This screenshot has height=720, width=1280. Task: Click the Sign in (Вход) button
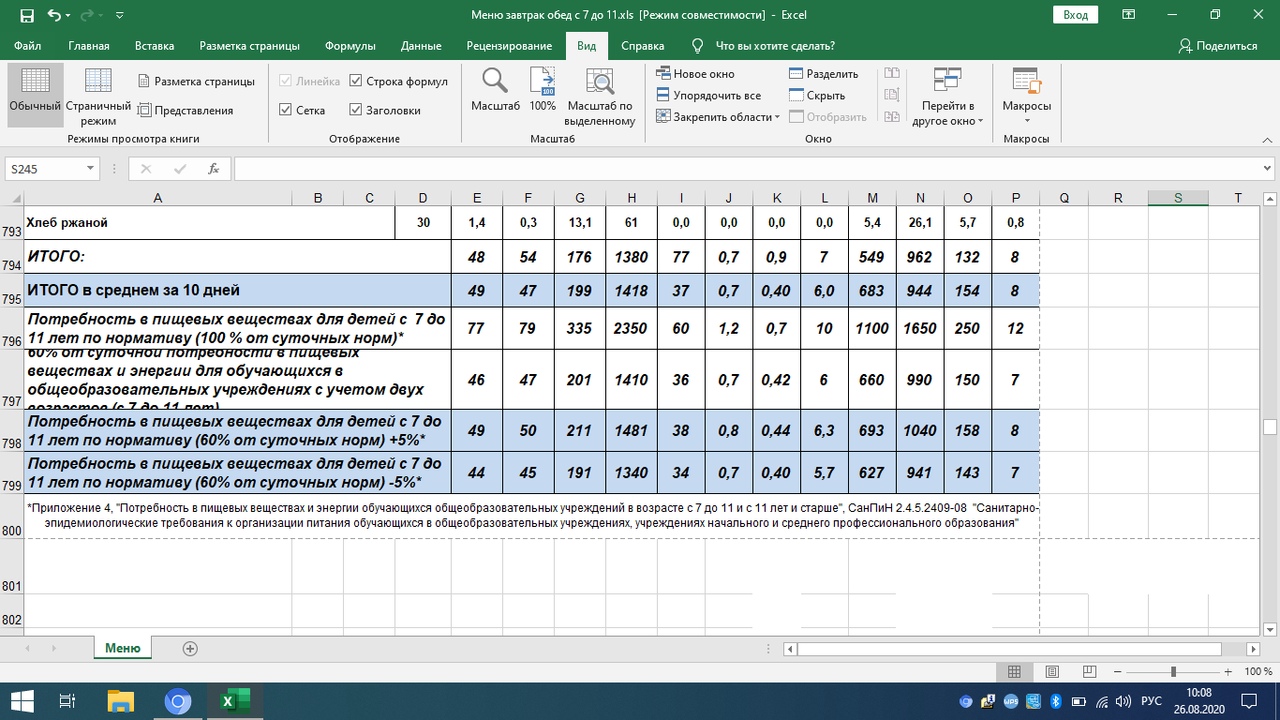point(1075,15)
